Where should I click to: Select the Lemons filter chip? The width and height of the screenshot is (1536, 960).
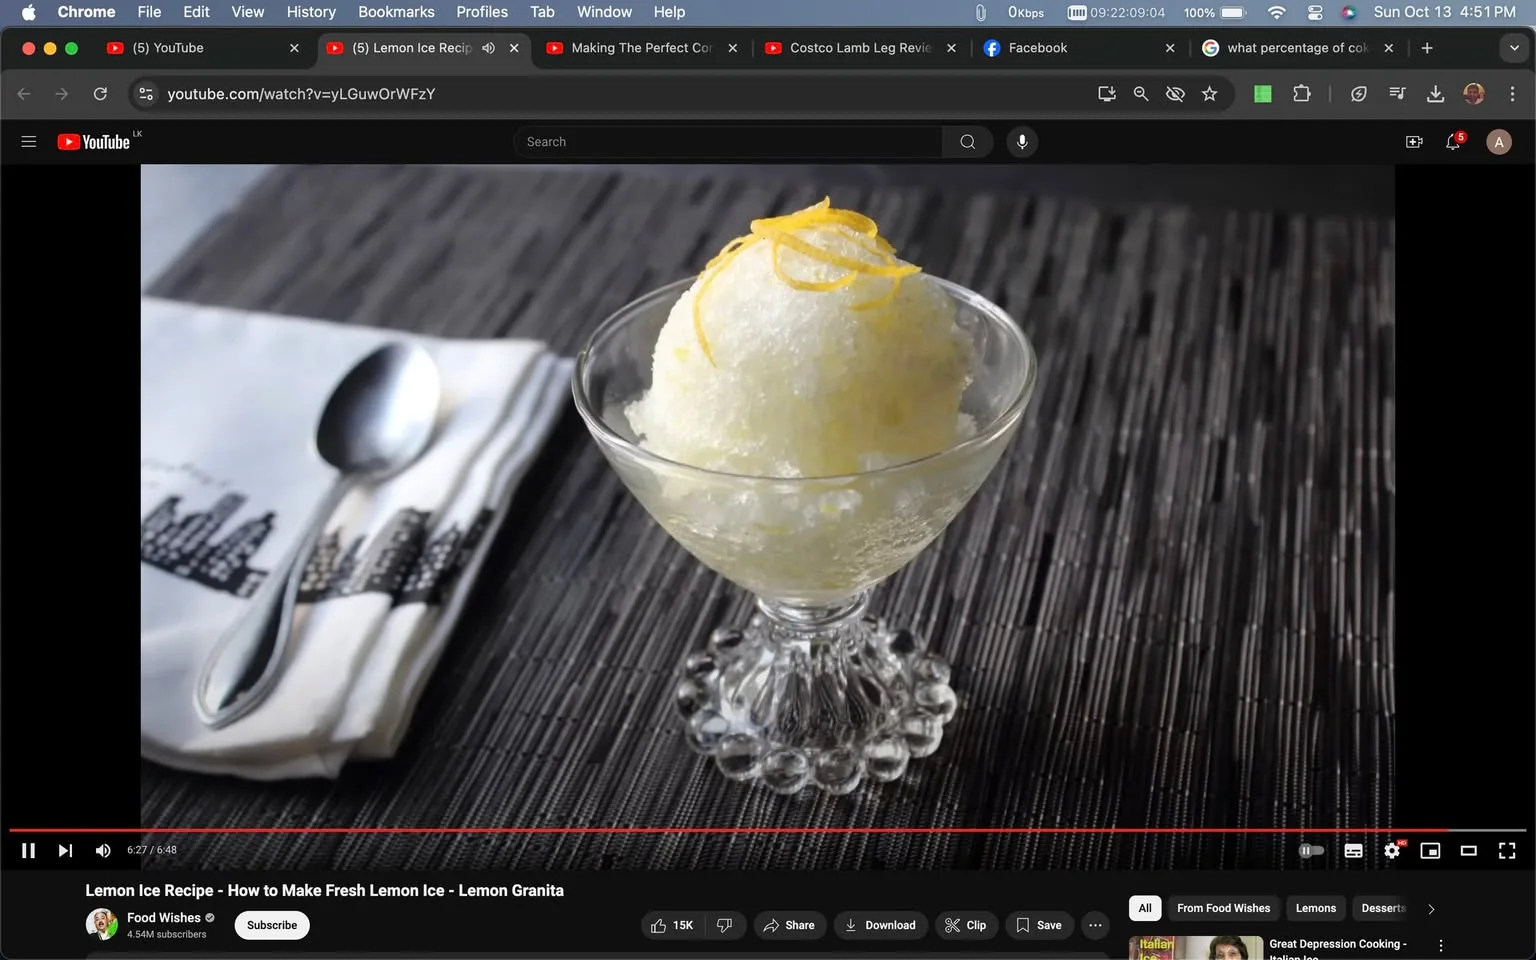[x=1315, y=908]
